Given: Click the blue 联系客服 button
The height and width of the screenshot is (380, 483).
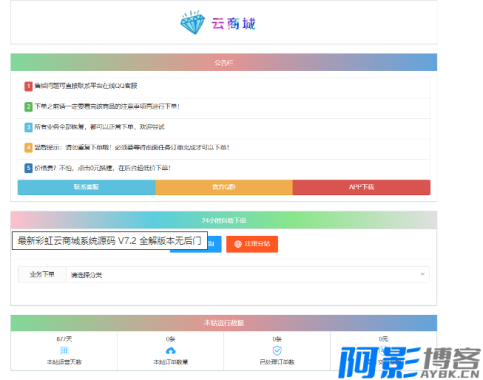Looking at the screenshot, I should pyautogui.click(x=86, y=187).
